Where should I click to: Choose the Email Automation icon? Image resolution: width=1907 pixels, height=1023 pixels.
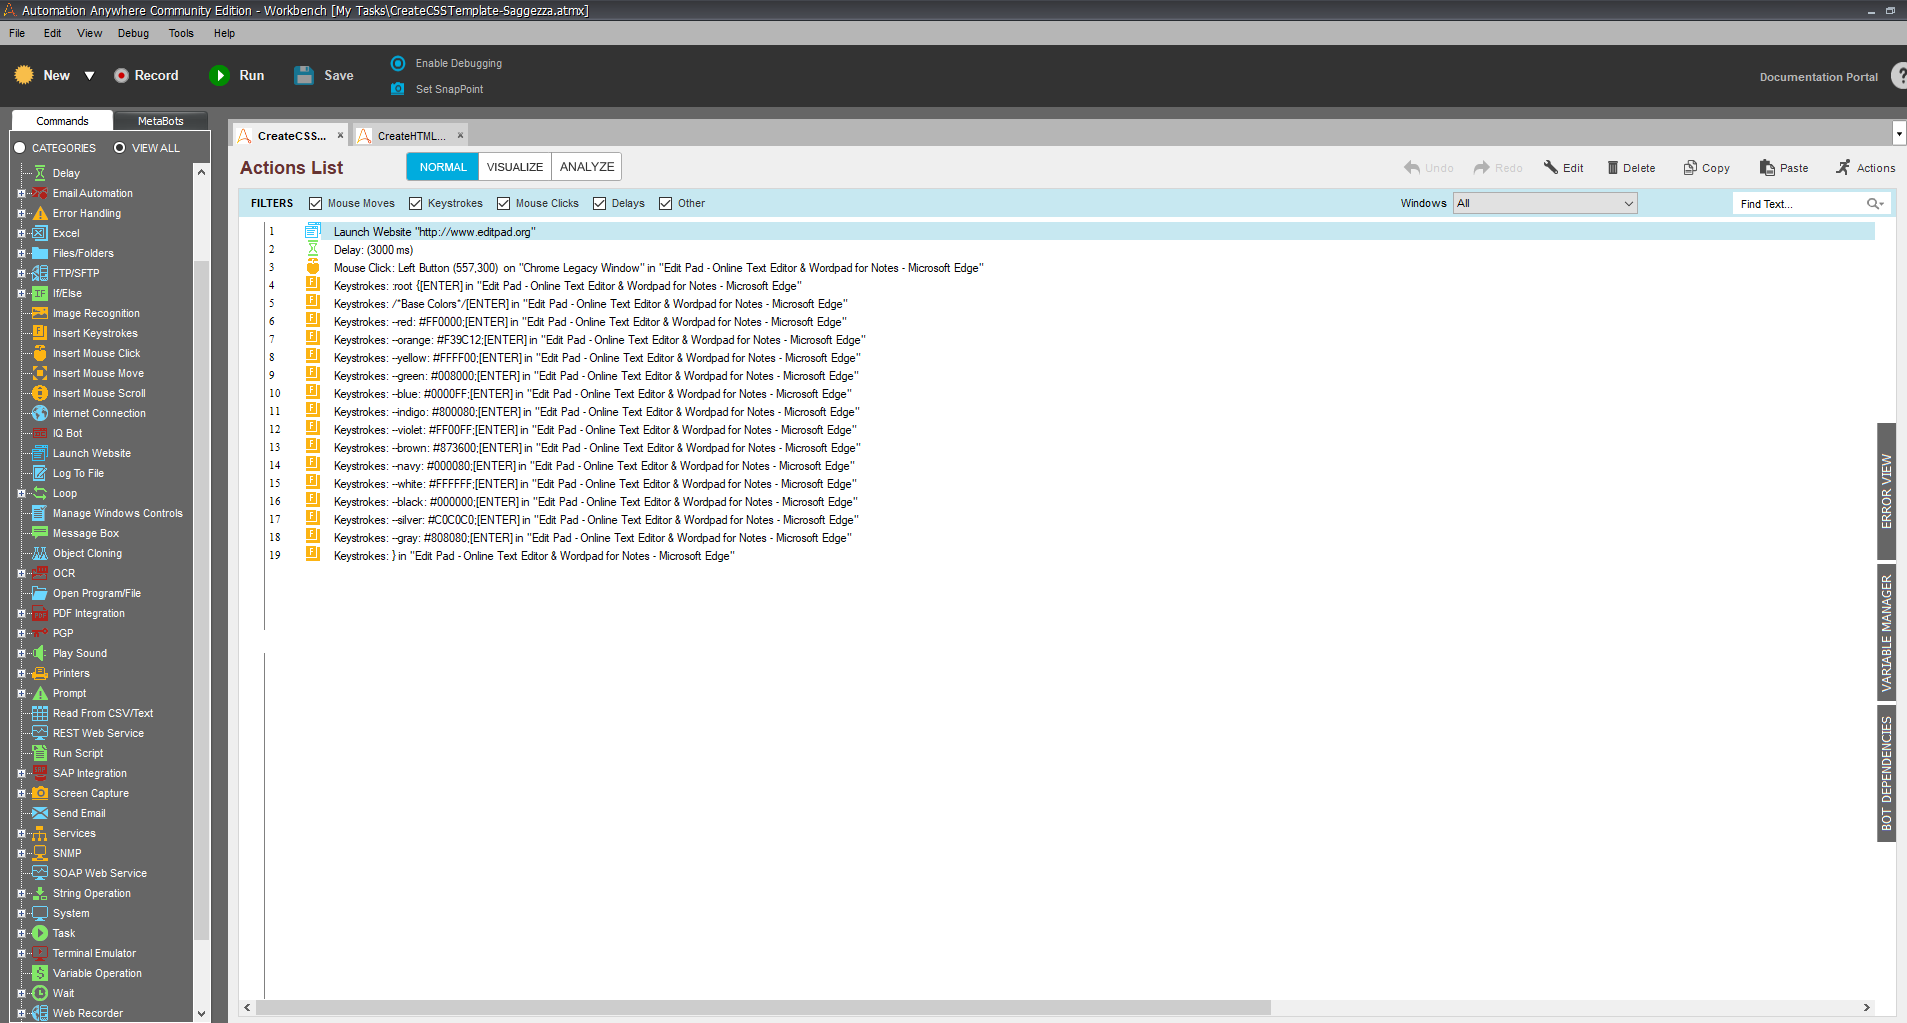click(x=40, y=193)
